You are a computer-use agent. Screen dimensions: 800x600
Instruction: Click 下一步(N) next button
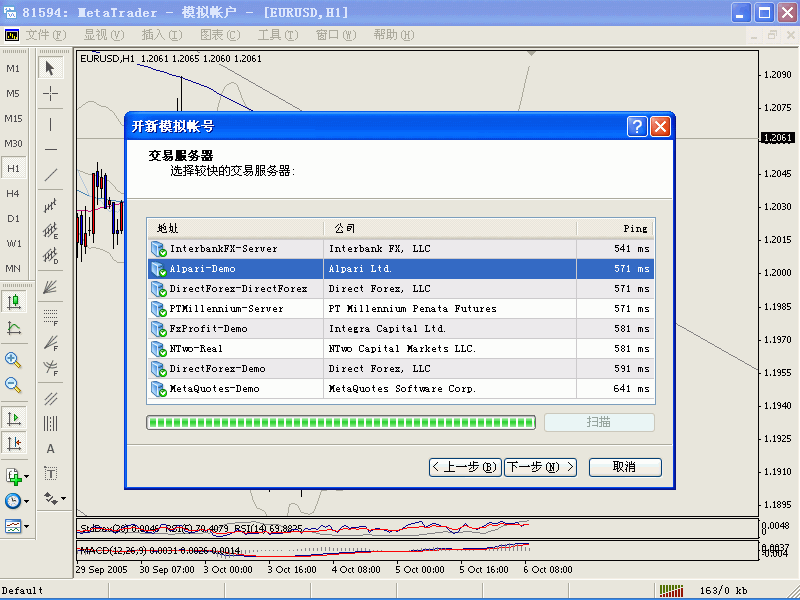[540, 467]
